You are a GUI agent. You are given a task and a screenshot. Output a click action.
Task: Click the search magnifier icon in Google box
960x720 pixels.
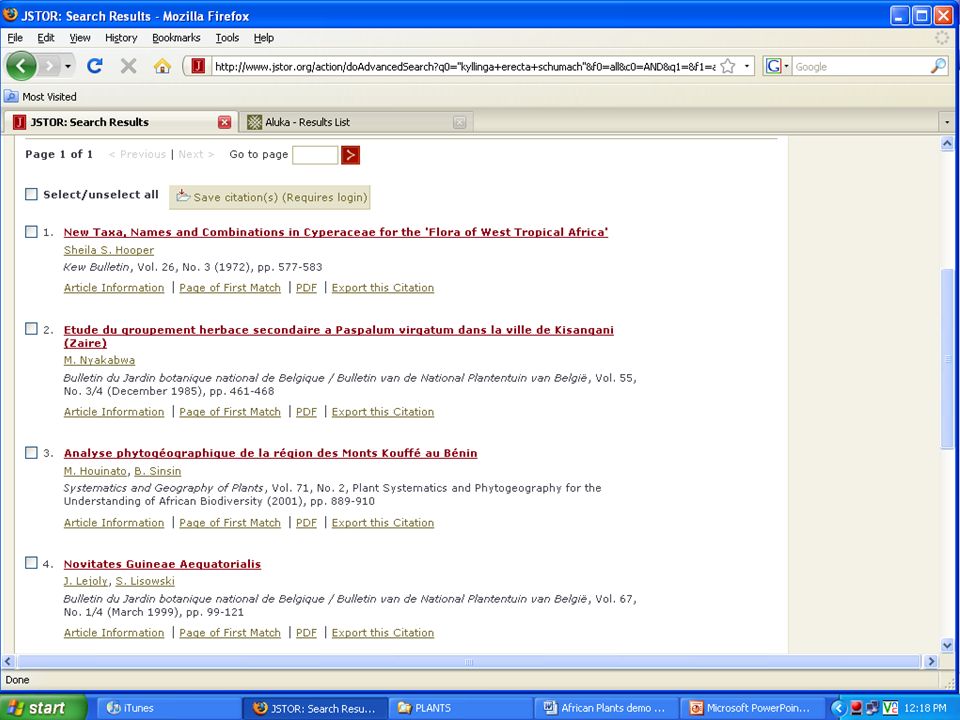click(x=938, y=66)
